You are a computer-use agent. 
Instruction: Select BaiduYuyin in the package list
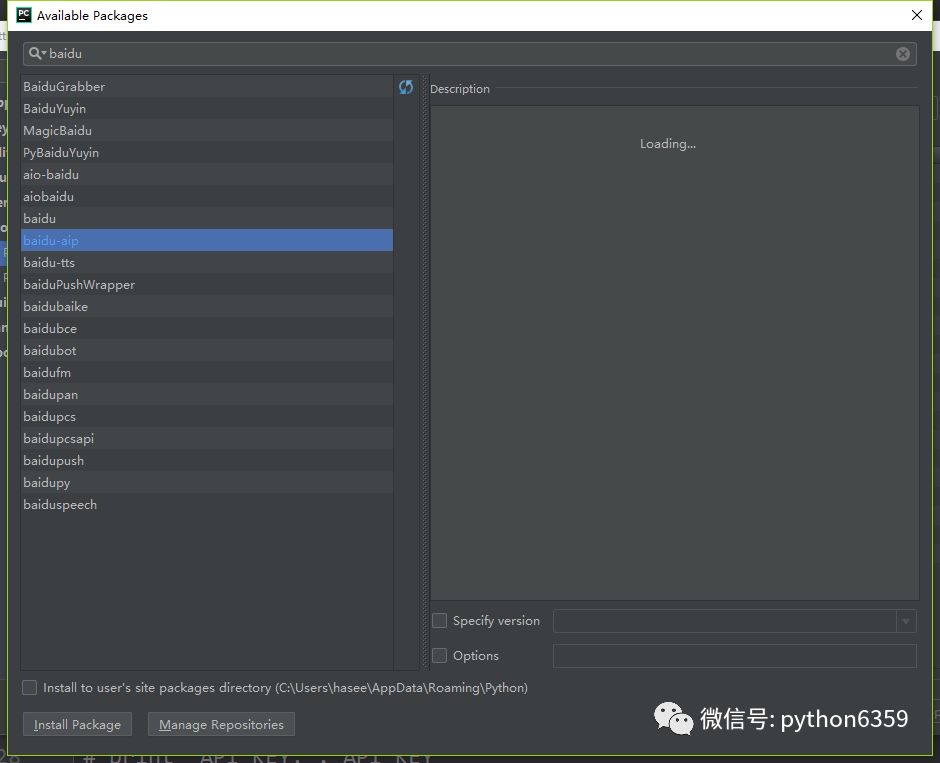[x=207, y=108]
